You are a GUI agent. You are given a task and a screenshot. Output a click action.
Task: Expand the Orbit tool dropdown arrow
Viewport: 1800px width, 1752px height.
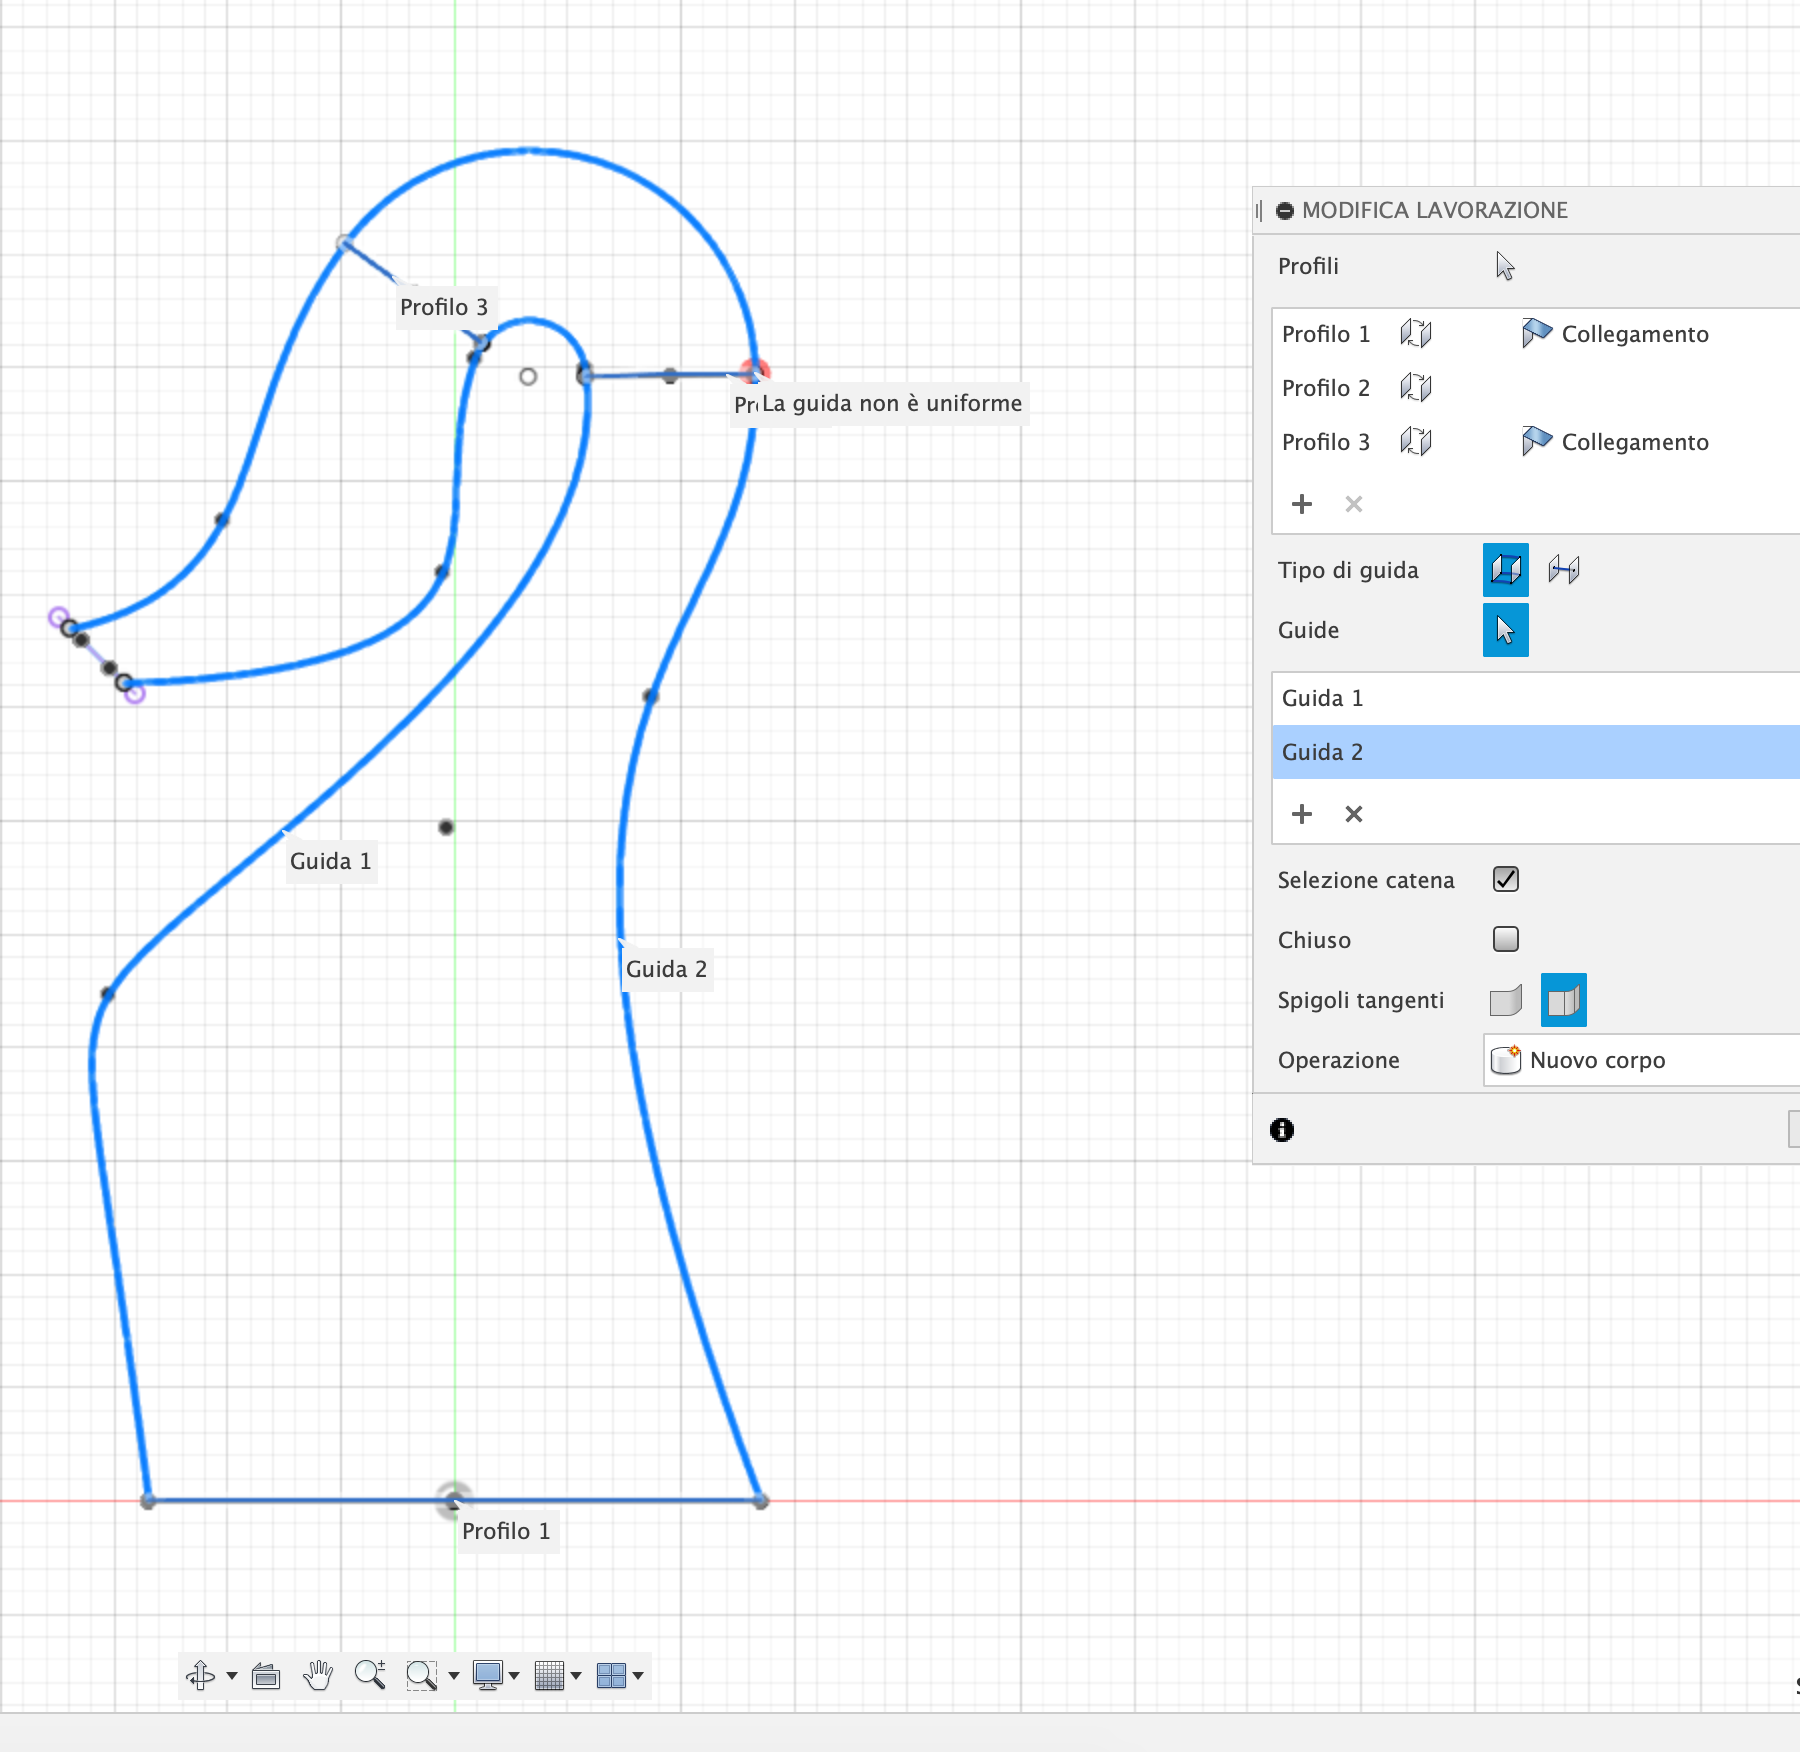231,1675
